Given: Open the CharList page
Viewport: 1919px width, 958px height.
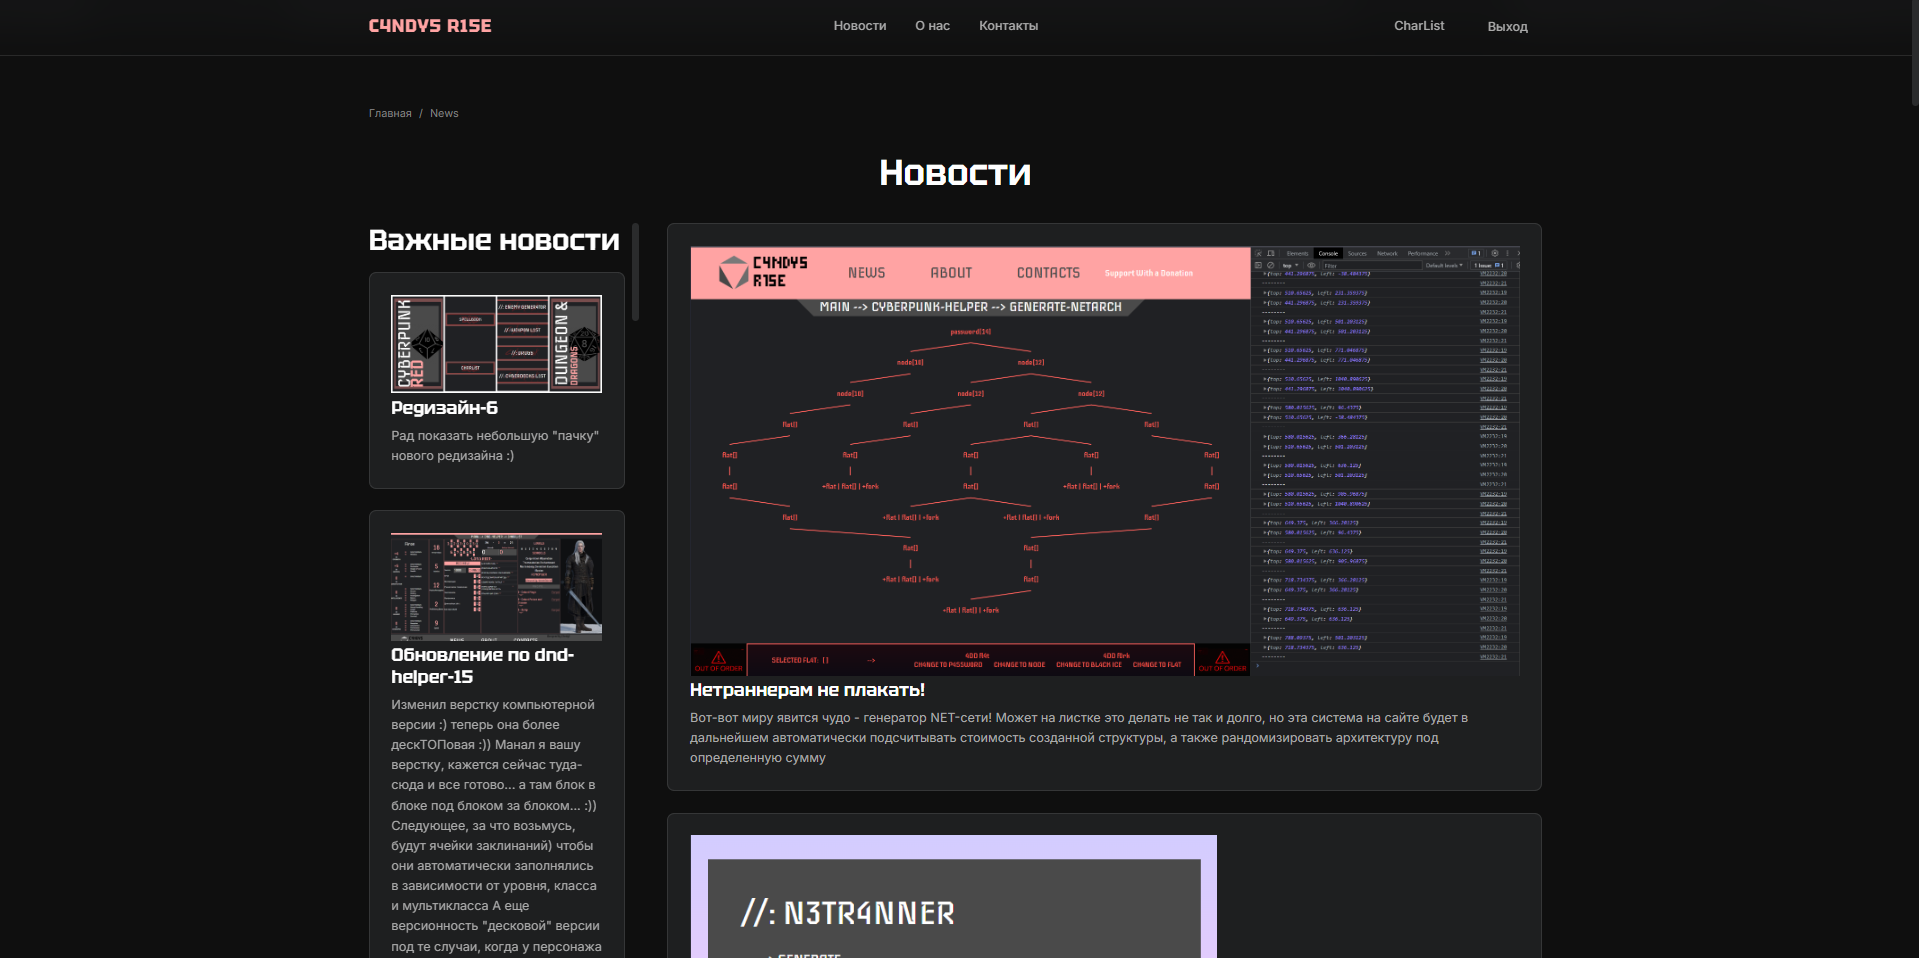Looking at the screenshot, I should (x=1419, y=26).
